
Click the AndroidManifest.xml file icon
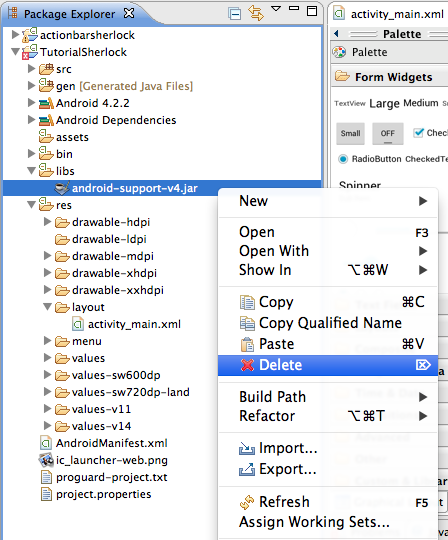point(46,443)
